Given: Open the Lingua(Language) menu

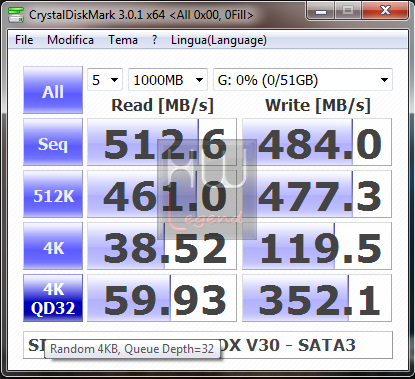Looking at the screenshot, I should (x=219, y=40).
